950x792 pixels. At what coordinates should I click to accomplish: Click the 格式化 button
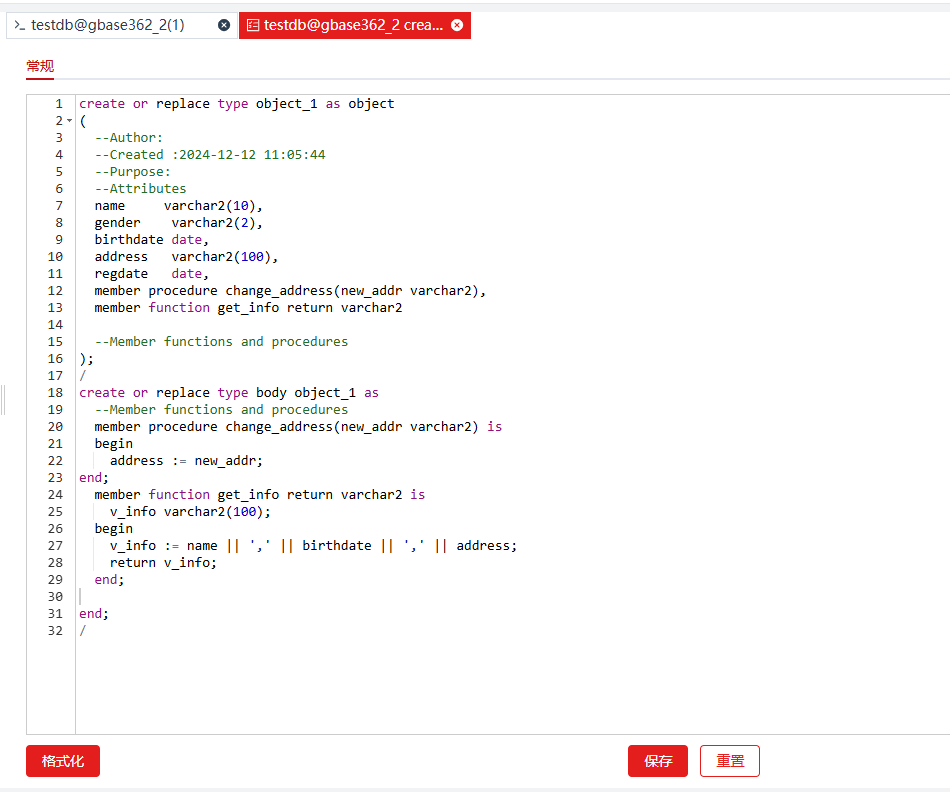pyautogui.click(x=63, y=761)
